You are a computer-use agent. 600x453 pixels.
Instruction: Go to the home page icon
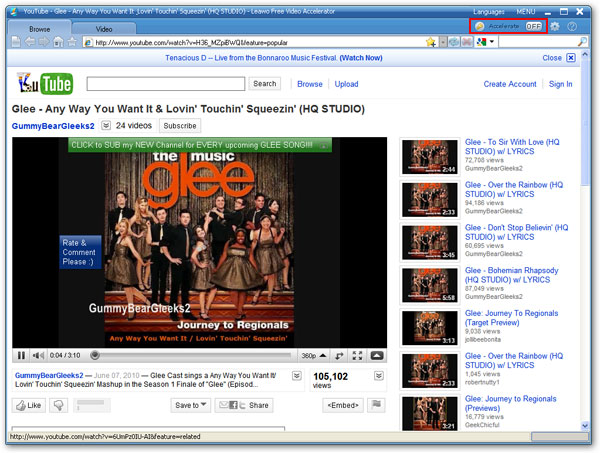click(x=58, y=42)
